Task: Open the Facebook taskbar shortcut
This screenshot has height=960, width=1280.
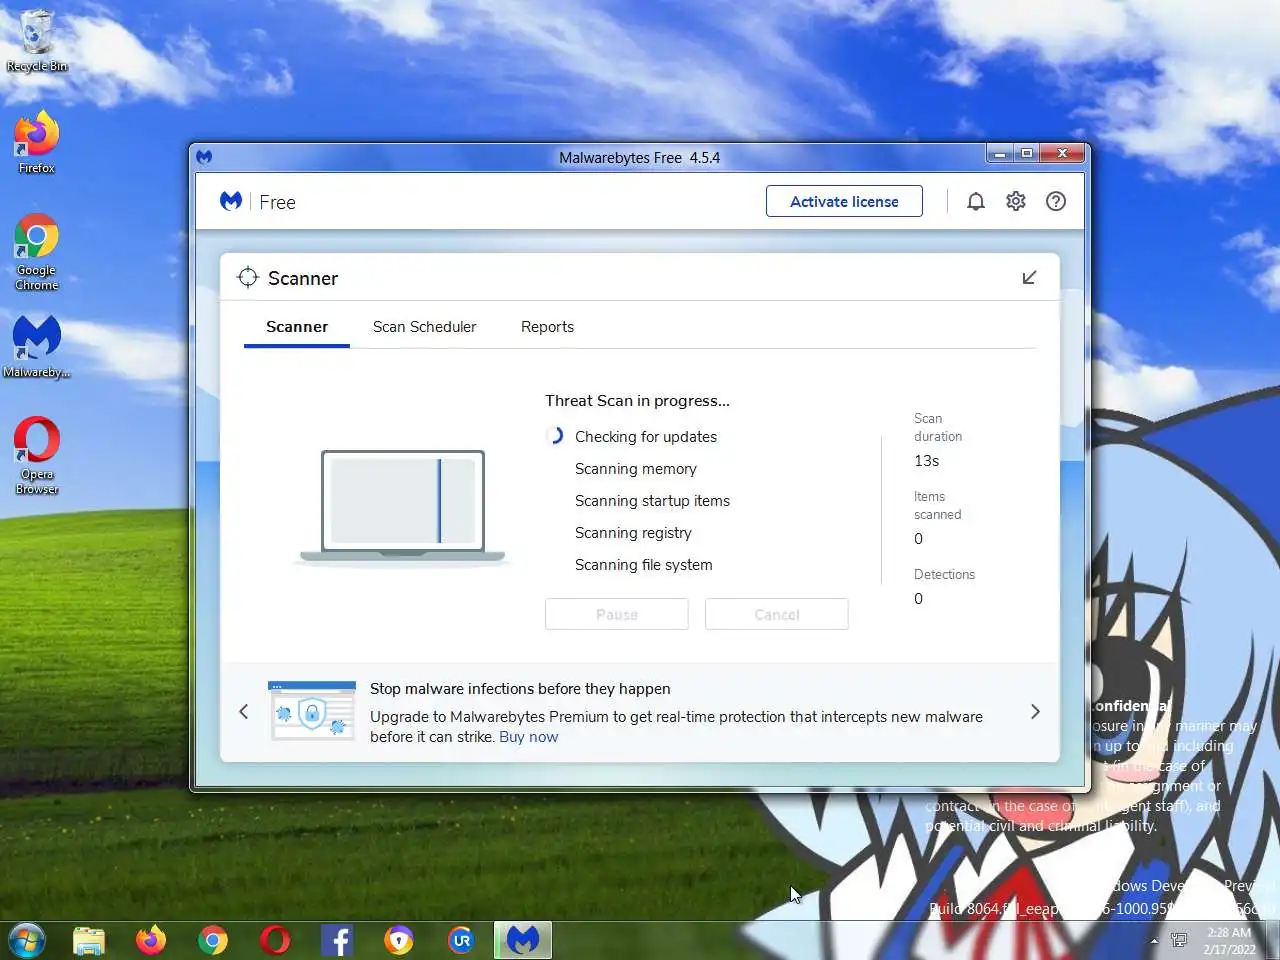Action: tap(337, 940)
